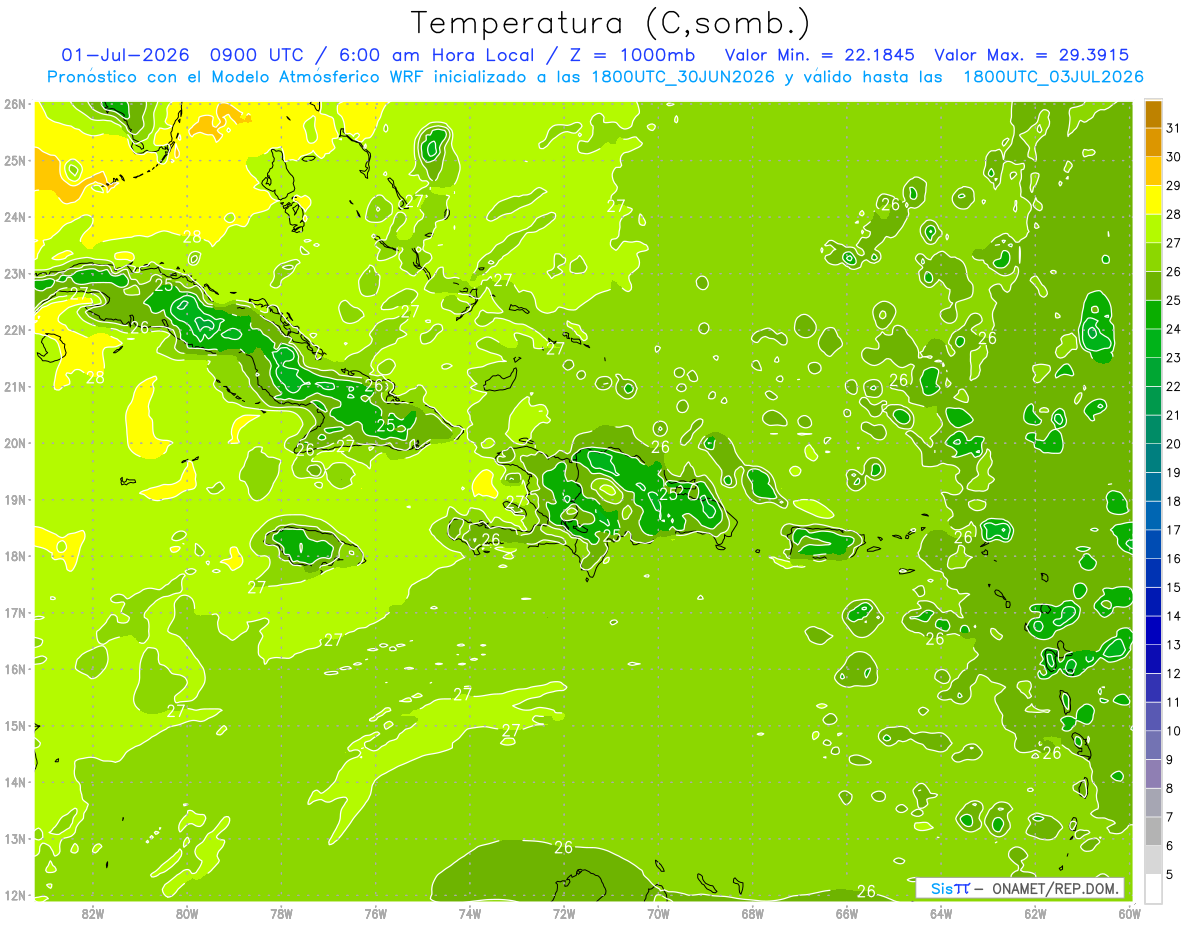Pick the legend swatch between 26 and 27
1200x927 pixels.
point(1153,258)
